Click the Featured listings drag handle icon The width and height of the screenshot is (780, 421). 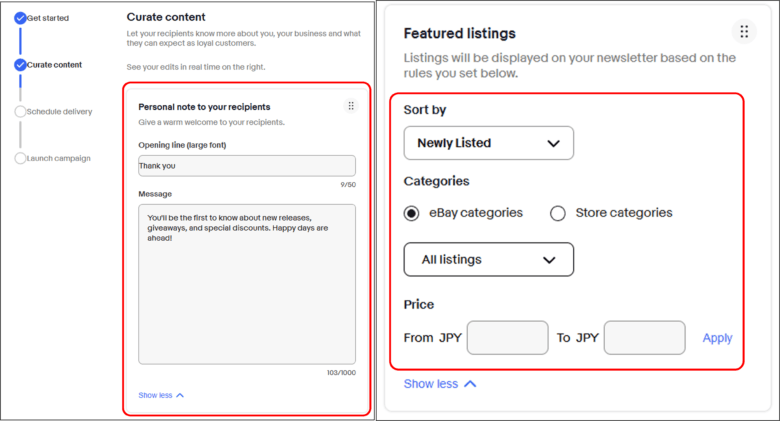743,32
